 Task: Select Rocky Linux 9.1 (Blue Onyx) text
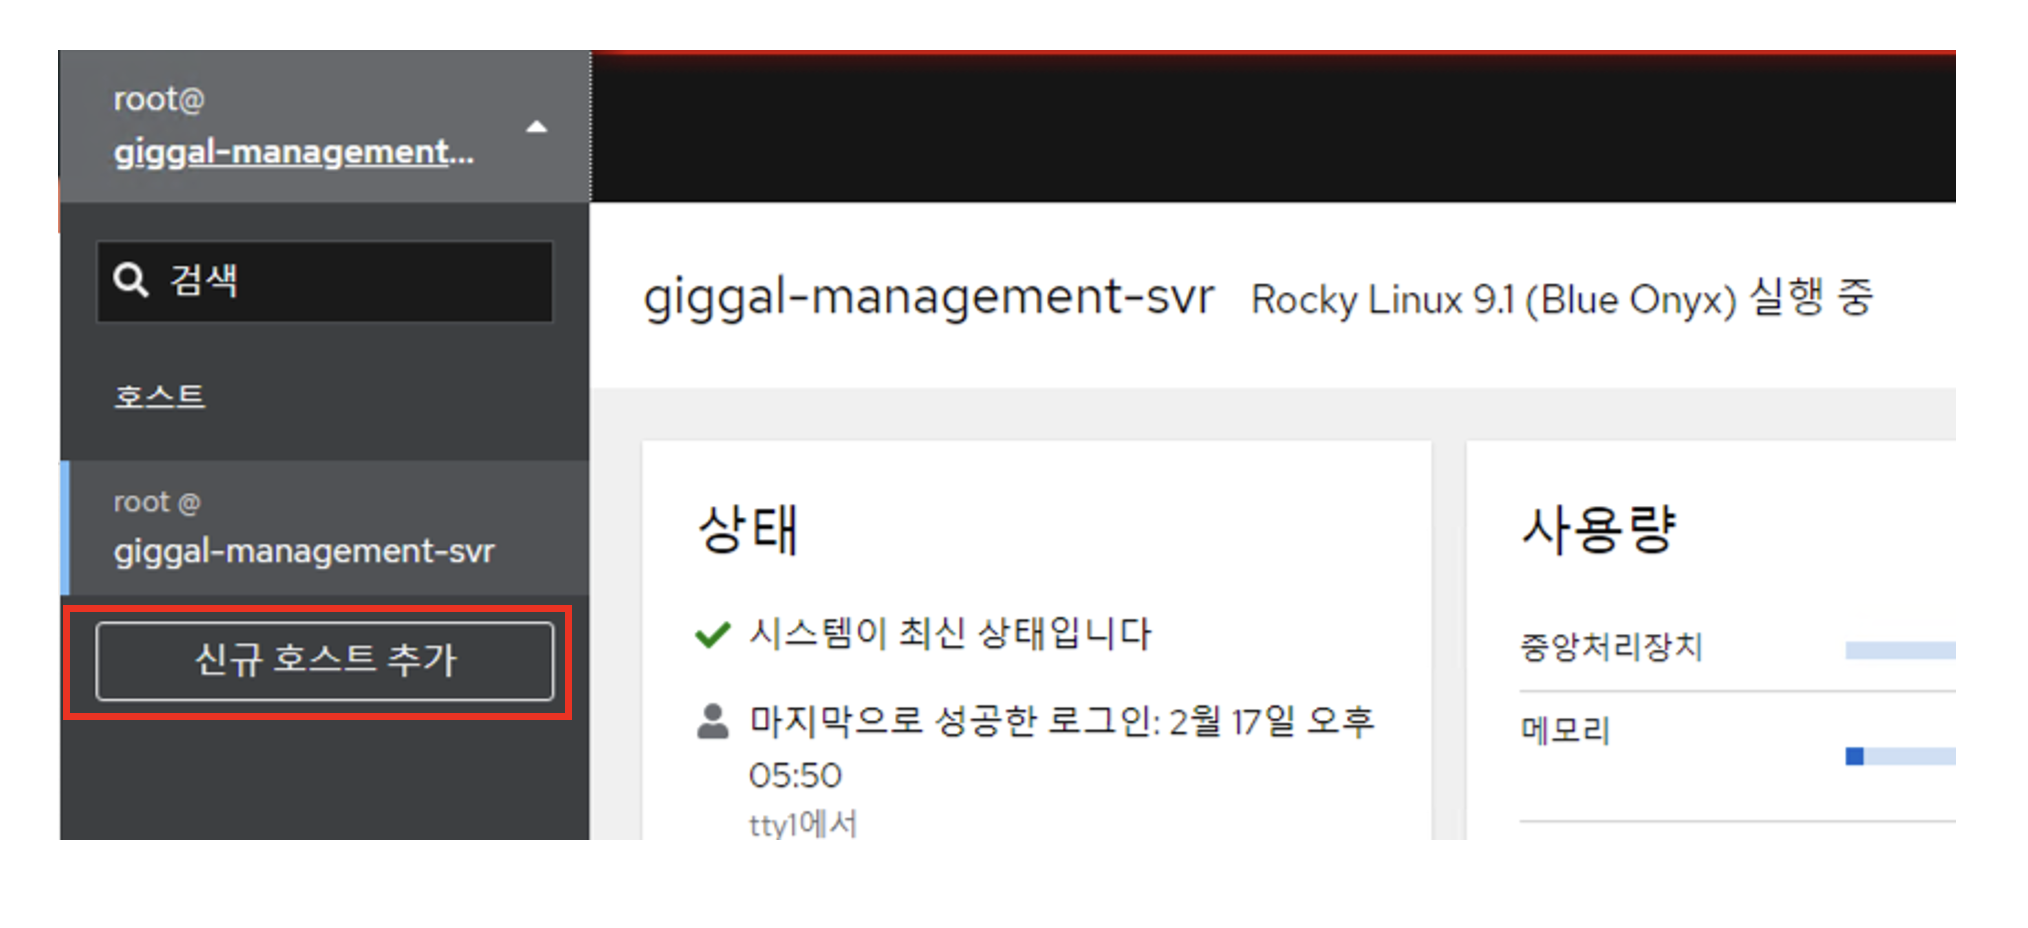[x=1494, y=299]
